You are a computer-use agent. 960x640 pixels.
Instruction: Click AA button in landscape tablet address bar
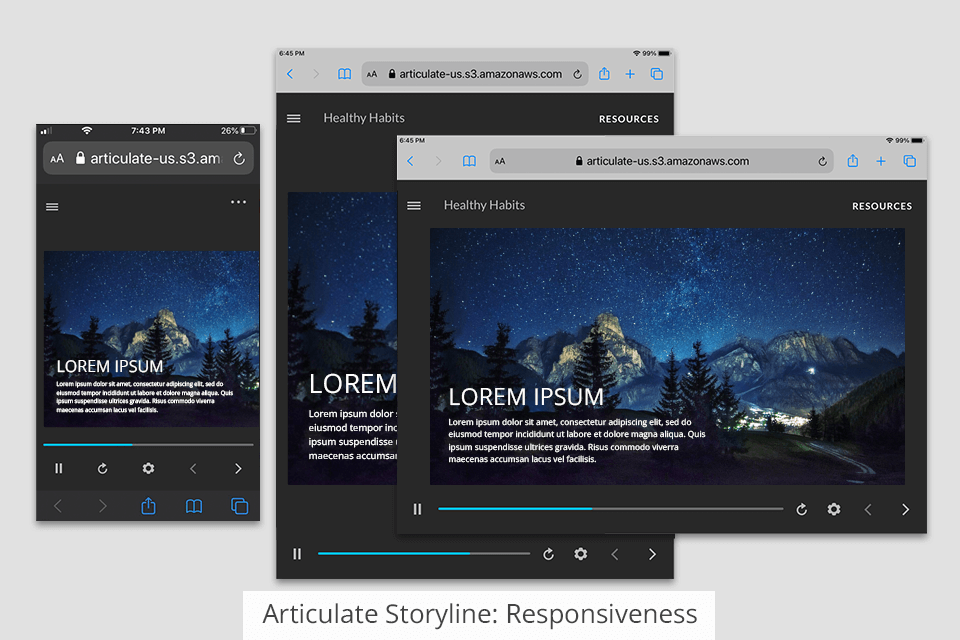(x=500, y=161)
